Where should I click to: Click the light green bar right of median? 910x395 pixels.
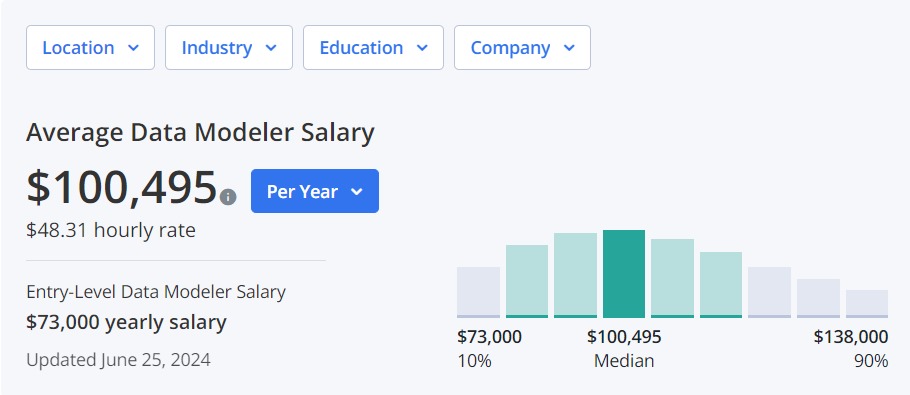673,278
